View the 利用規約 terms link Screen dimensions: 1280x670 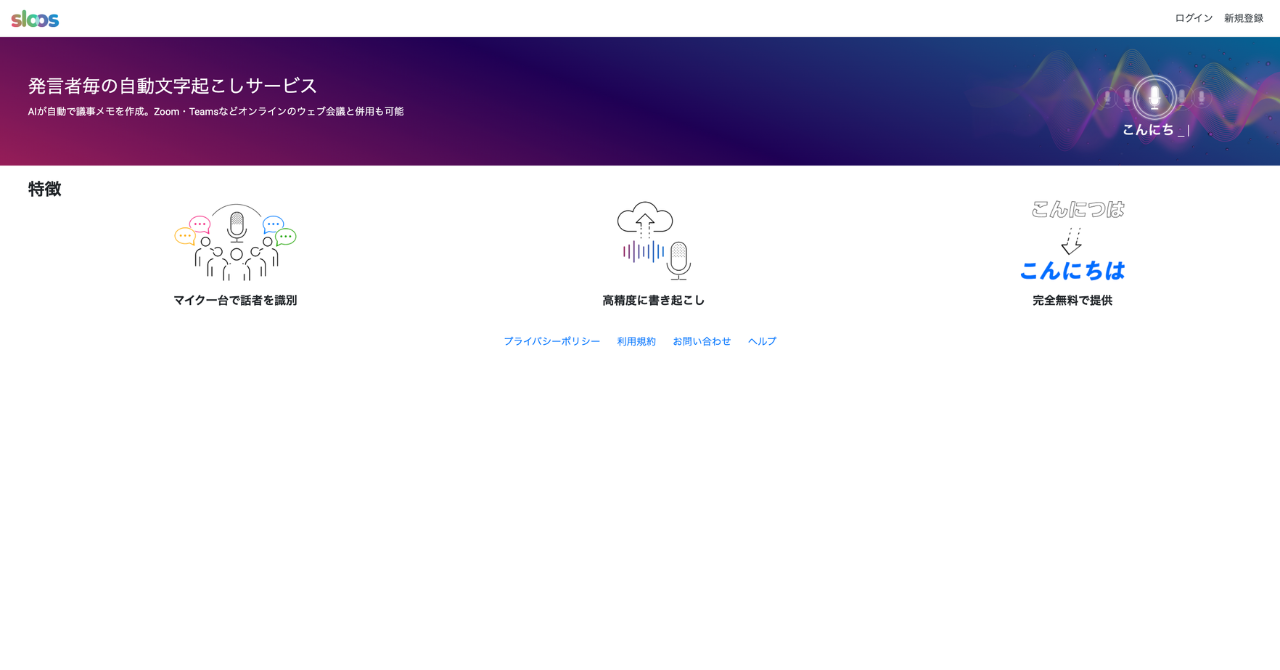click(x=636, y=341)
